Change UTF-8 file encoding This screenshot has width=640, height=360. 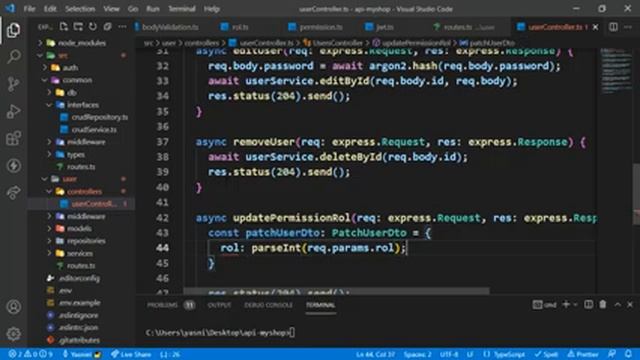click(x=449, y=354)
